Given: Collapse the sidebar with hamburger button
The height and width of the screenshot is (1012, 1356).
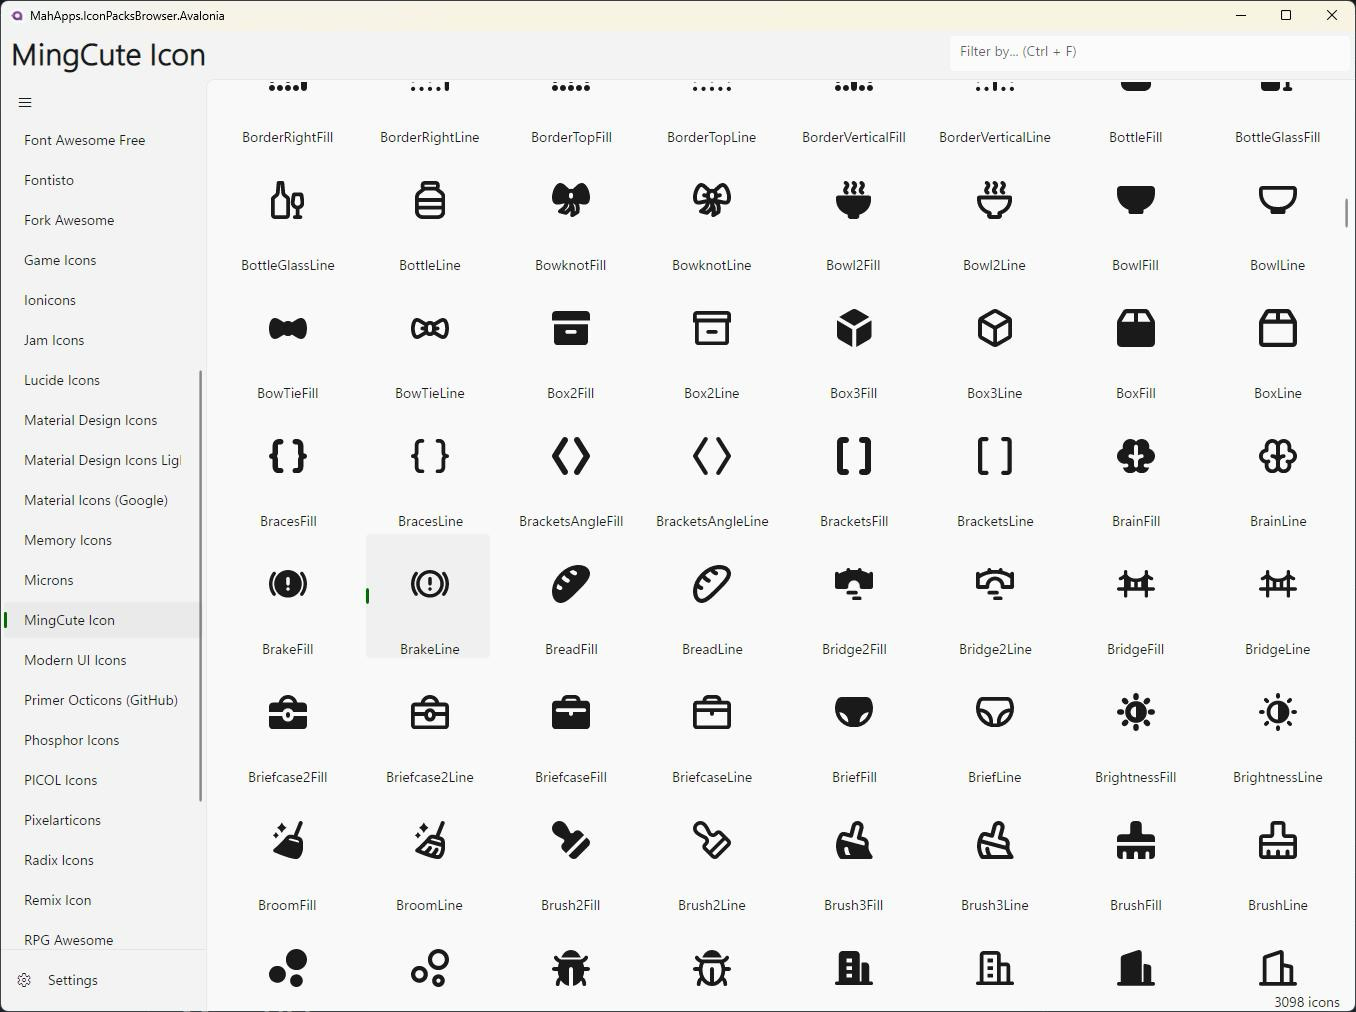Looking at the screenshot, I should pyautogui.click(x=25, y=102).
